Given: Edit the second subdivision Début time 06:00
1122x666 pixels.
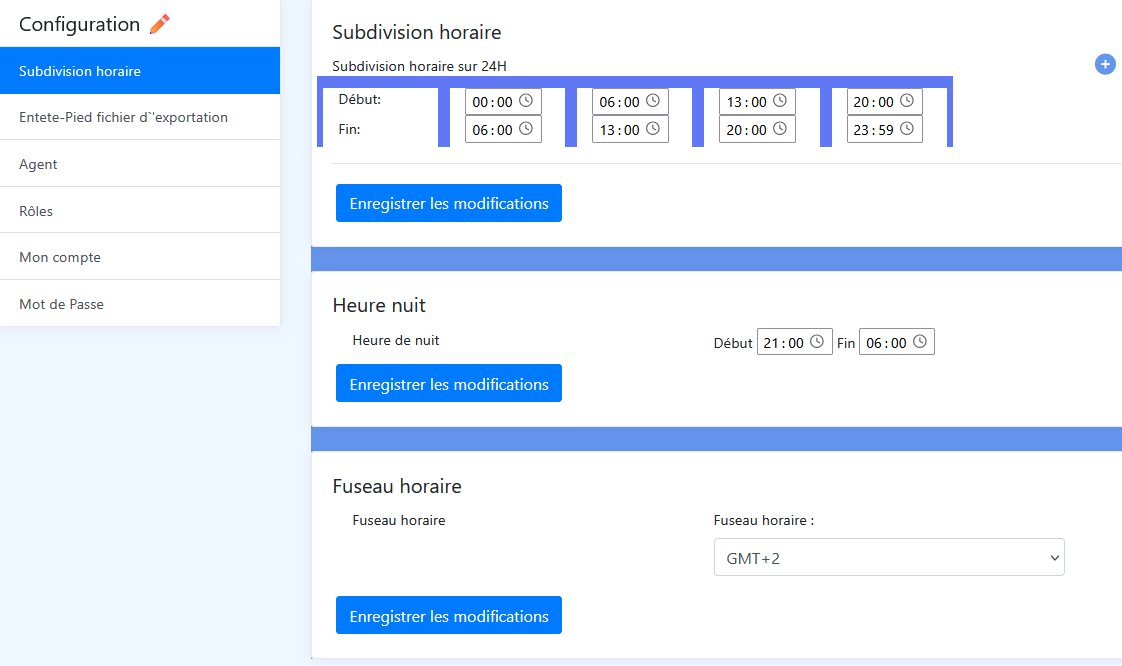Looking at the screenshot, I should [x=630, y=102].
